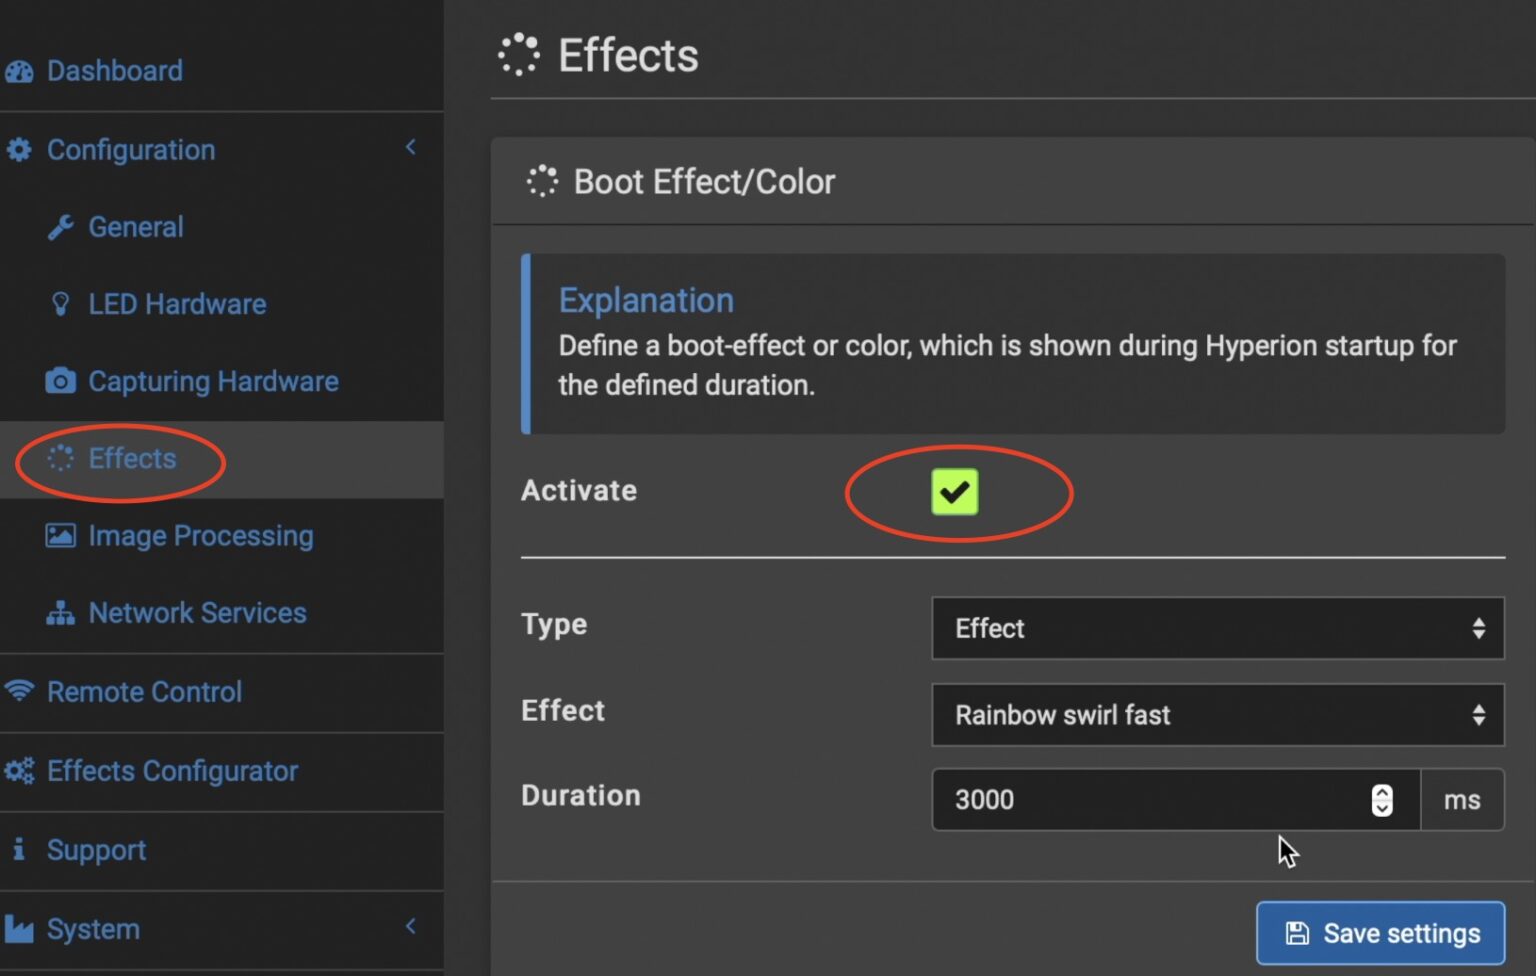Click the Image Processing picture icon
This screenshot has width=1536, height=976.
60,536
